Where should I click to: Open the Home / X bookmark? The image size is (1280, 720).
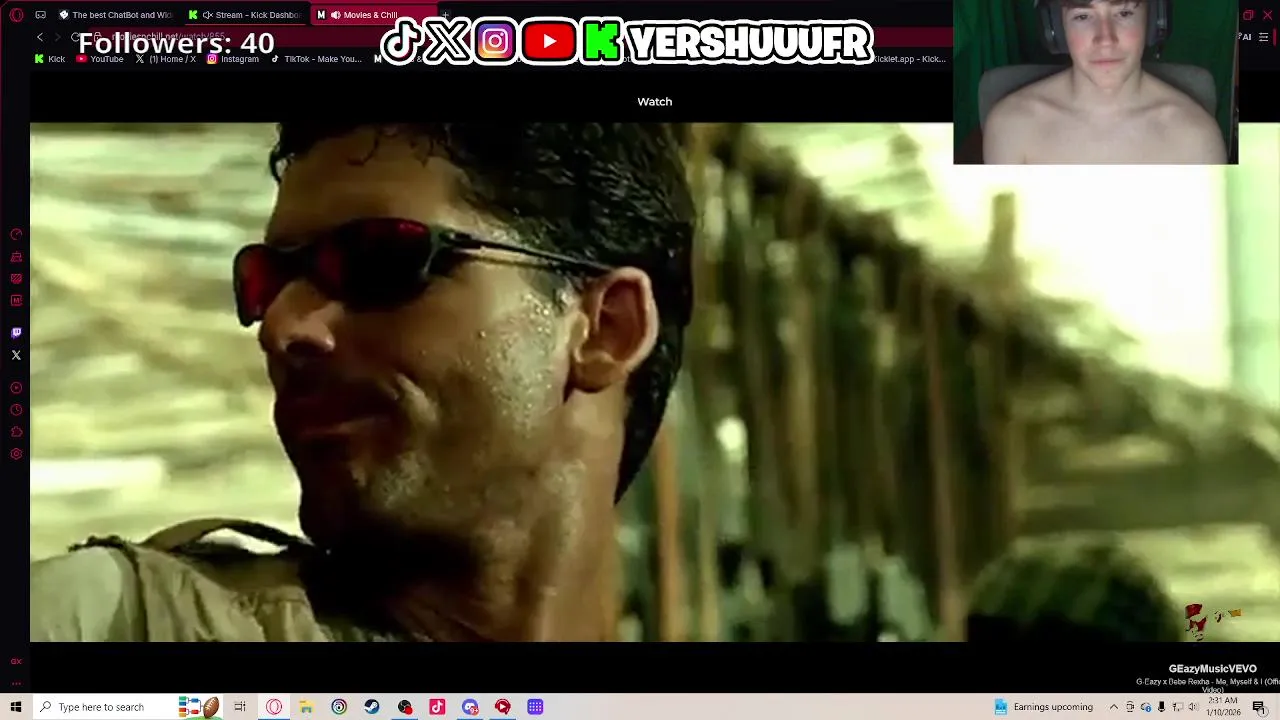[165, 59]
